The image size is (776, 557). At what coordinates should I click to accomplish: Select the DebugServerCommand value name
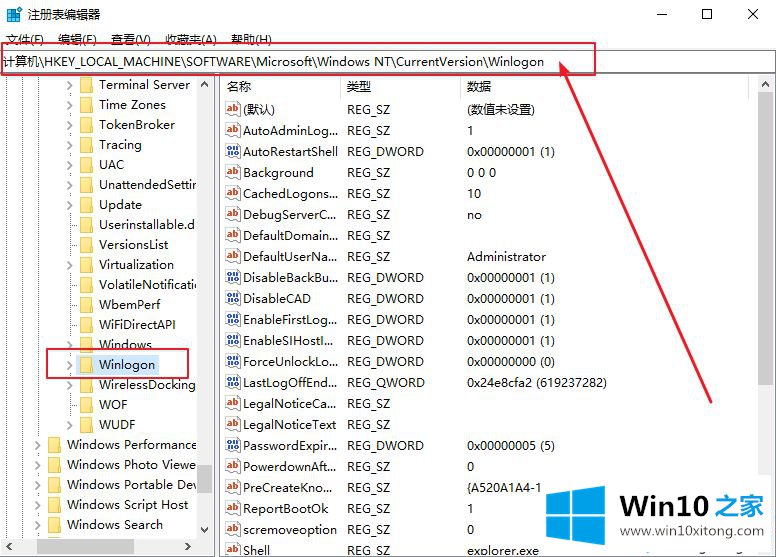point(290,214)
